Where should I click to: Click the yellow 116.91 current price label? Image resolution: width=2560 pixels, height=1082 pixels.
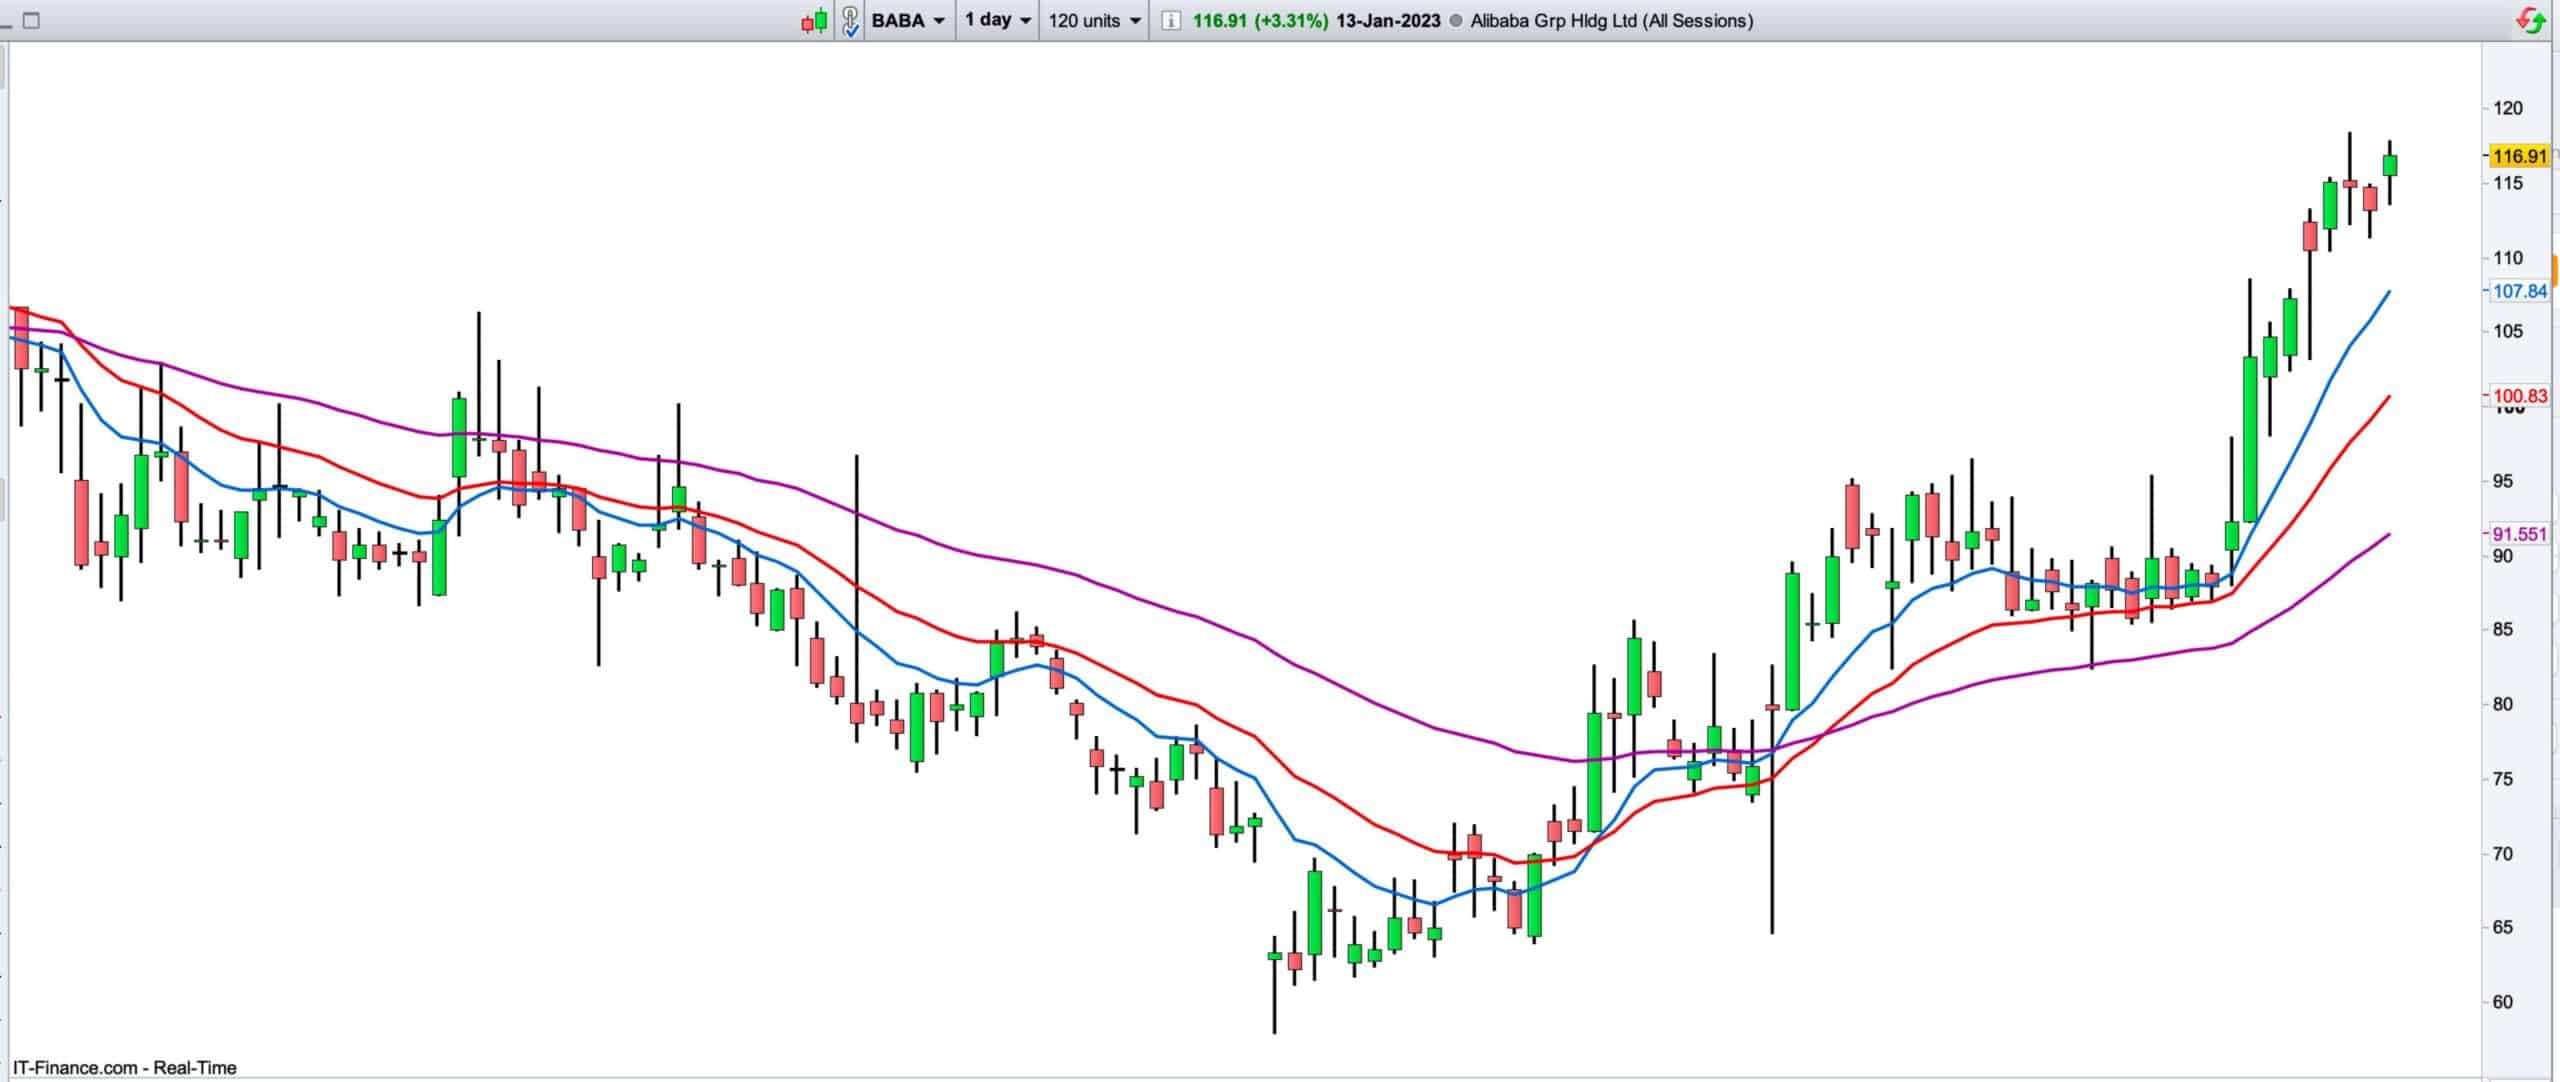pos(2519,156)
